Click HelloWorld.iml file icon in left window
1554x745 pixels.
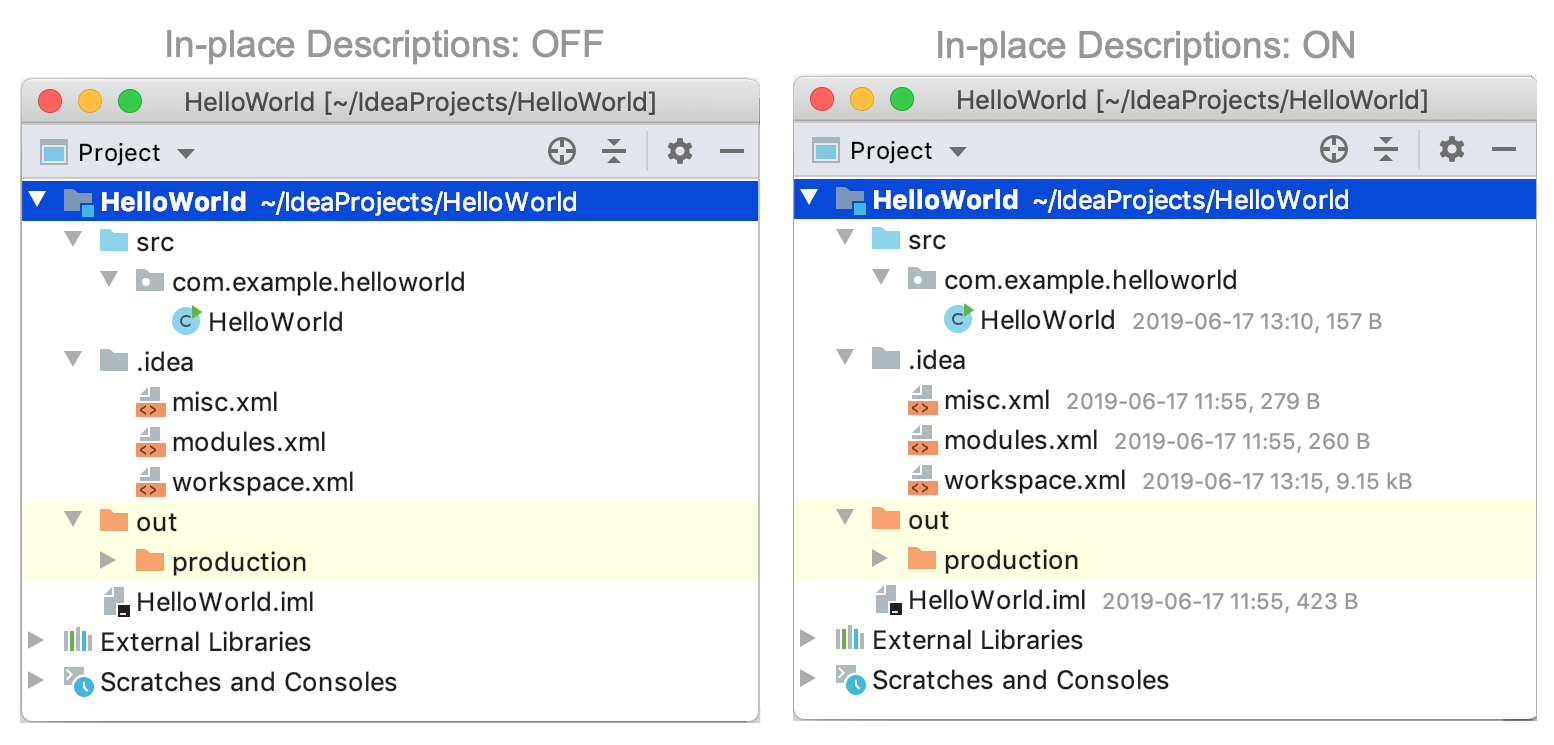tap(116, 602)
